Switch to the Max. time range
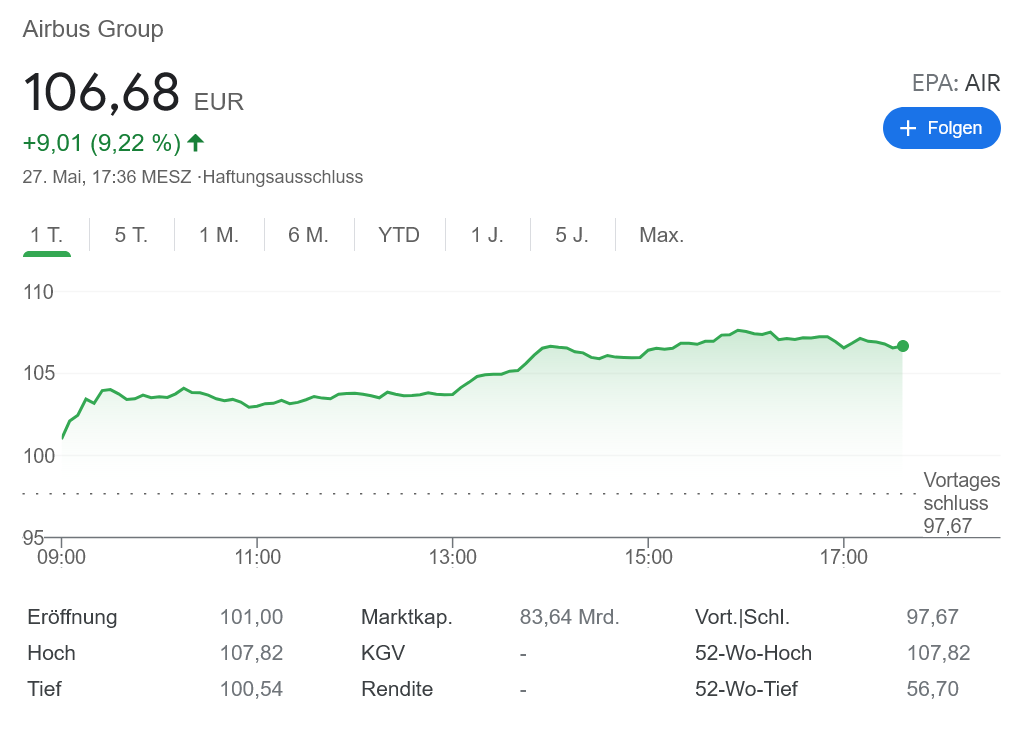The image size is (1015, 751). tap(662, 235)
